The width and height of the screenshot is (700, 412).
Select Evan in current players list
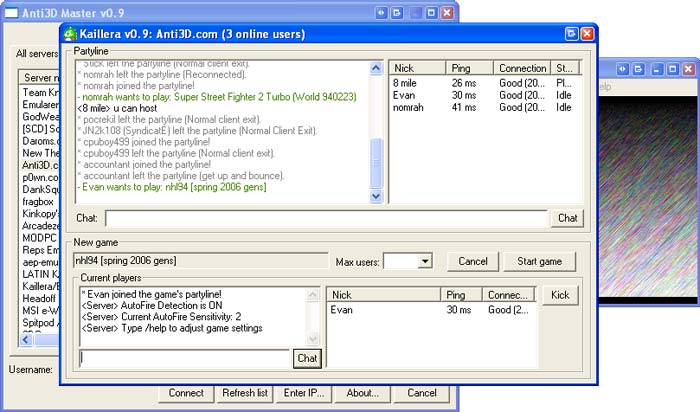(x=341, y=310)
